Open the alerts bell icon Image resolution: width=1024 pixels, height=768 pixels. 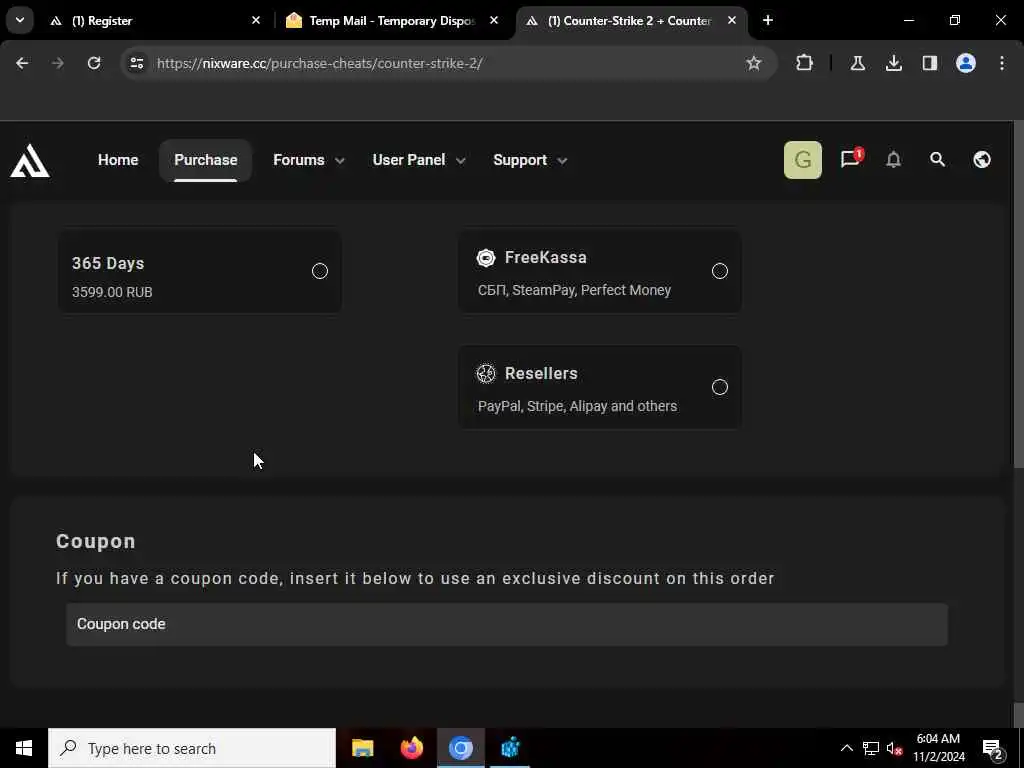pyautogui.click(x=893, y=159)
